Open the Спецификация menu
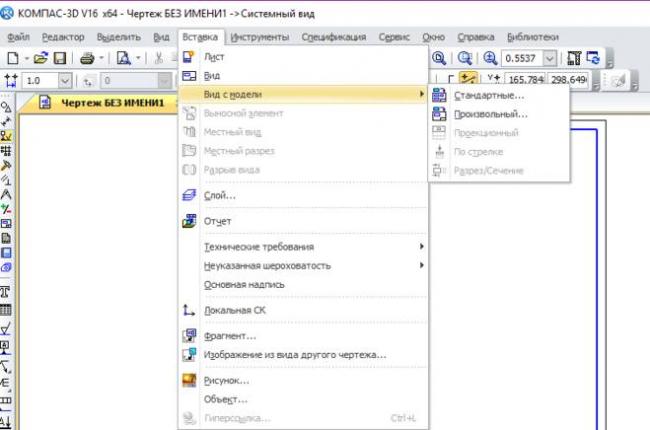Viewport: 650px width, 430px height. coord(334,37)
